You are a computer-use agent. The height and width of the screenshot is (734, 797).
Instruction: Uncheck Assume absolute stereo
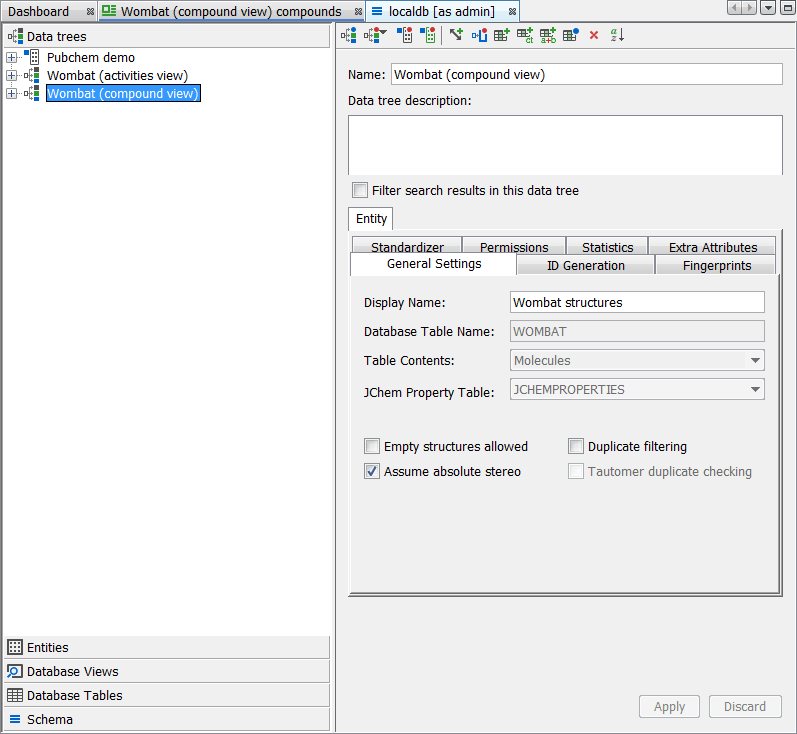pyautogui.click(x=372, y=471)
